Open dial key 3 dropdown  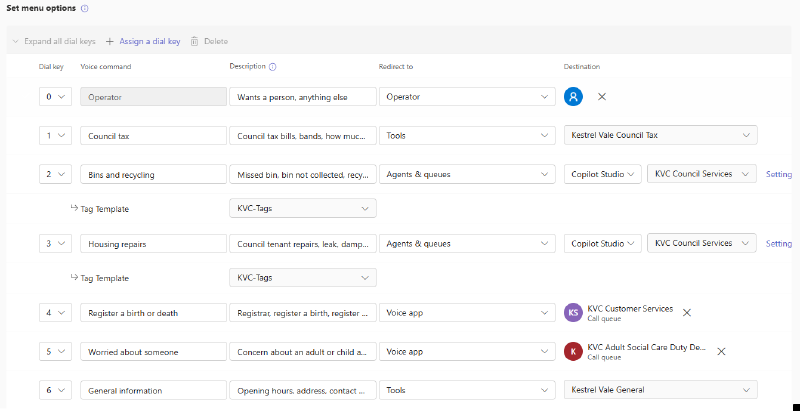click(x=55, y=244)
